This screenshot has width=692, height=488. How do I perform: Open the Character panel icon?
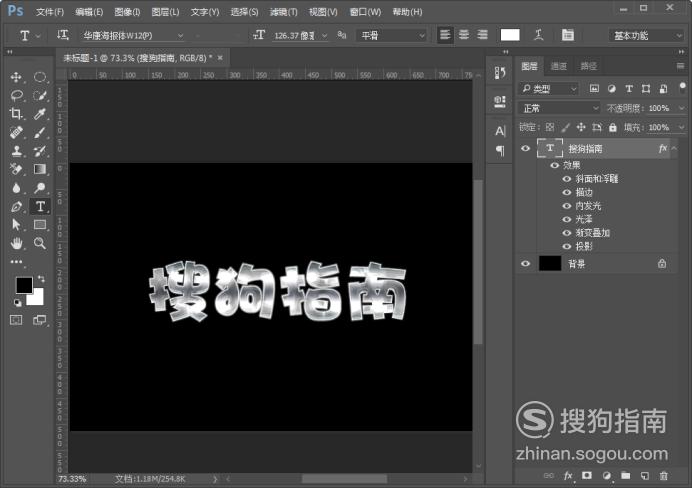[x=500, y=131]
